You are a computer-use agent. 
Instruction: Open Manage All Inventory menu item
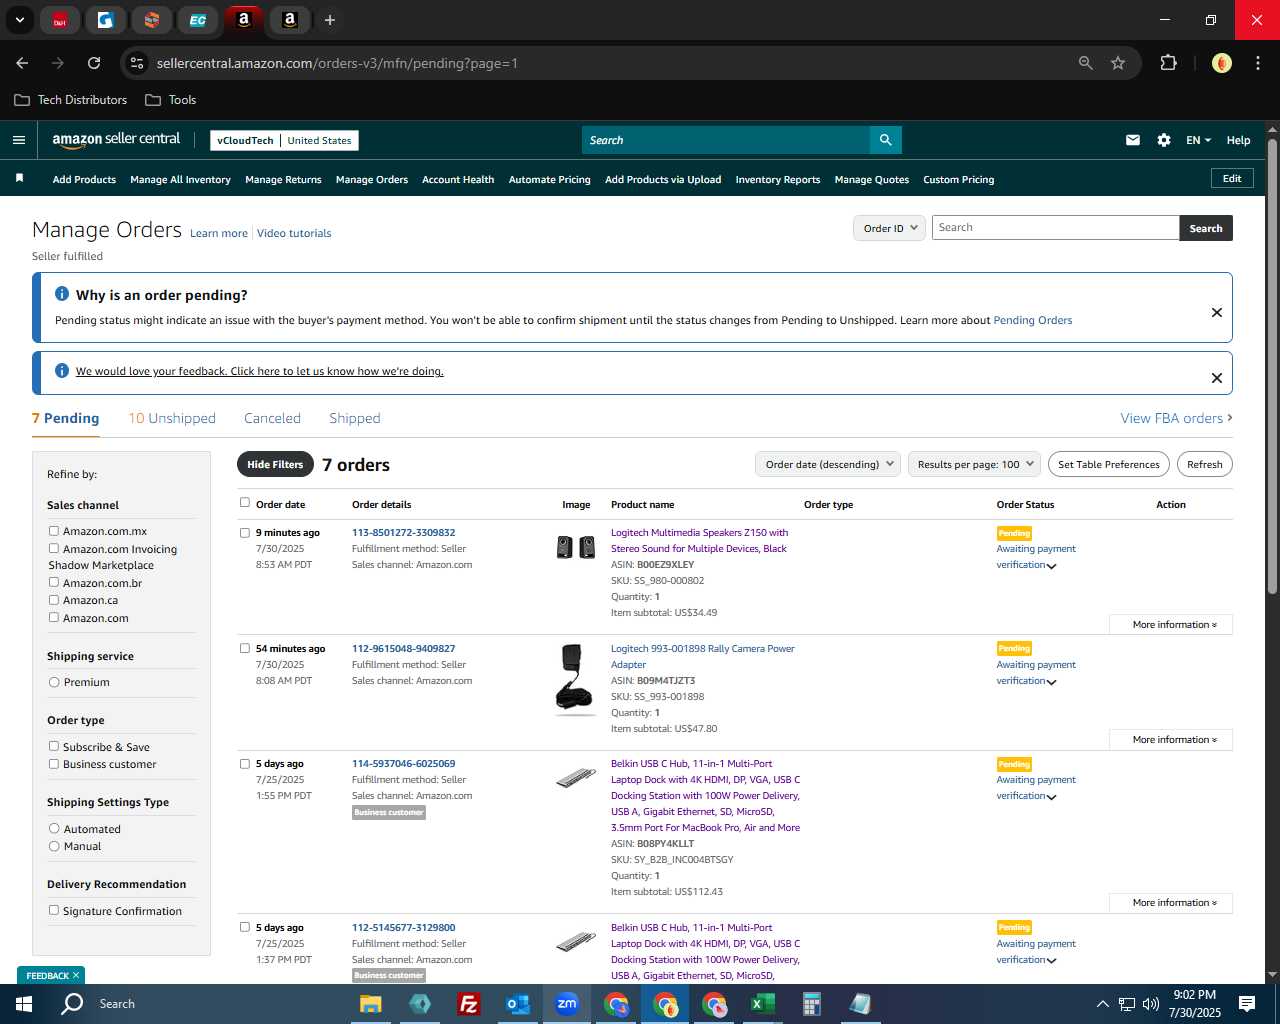click(180, 180)
